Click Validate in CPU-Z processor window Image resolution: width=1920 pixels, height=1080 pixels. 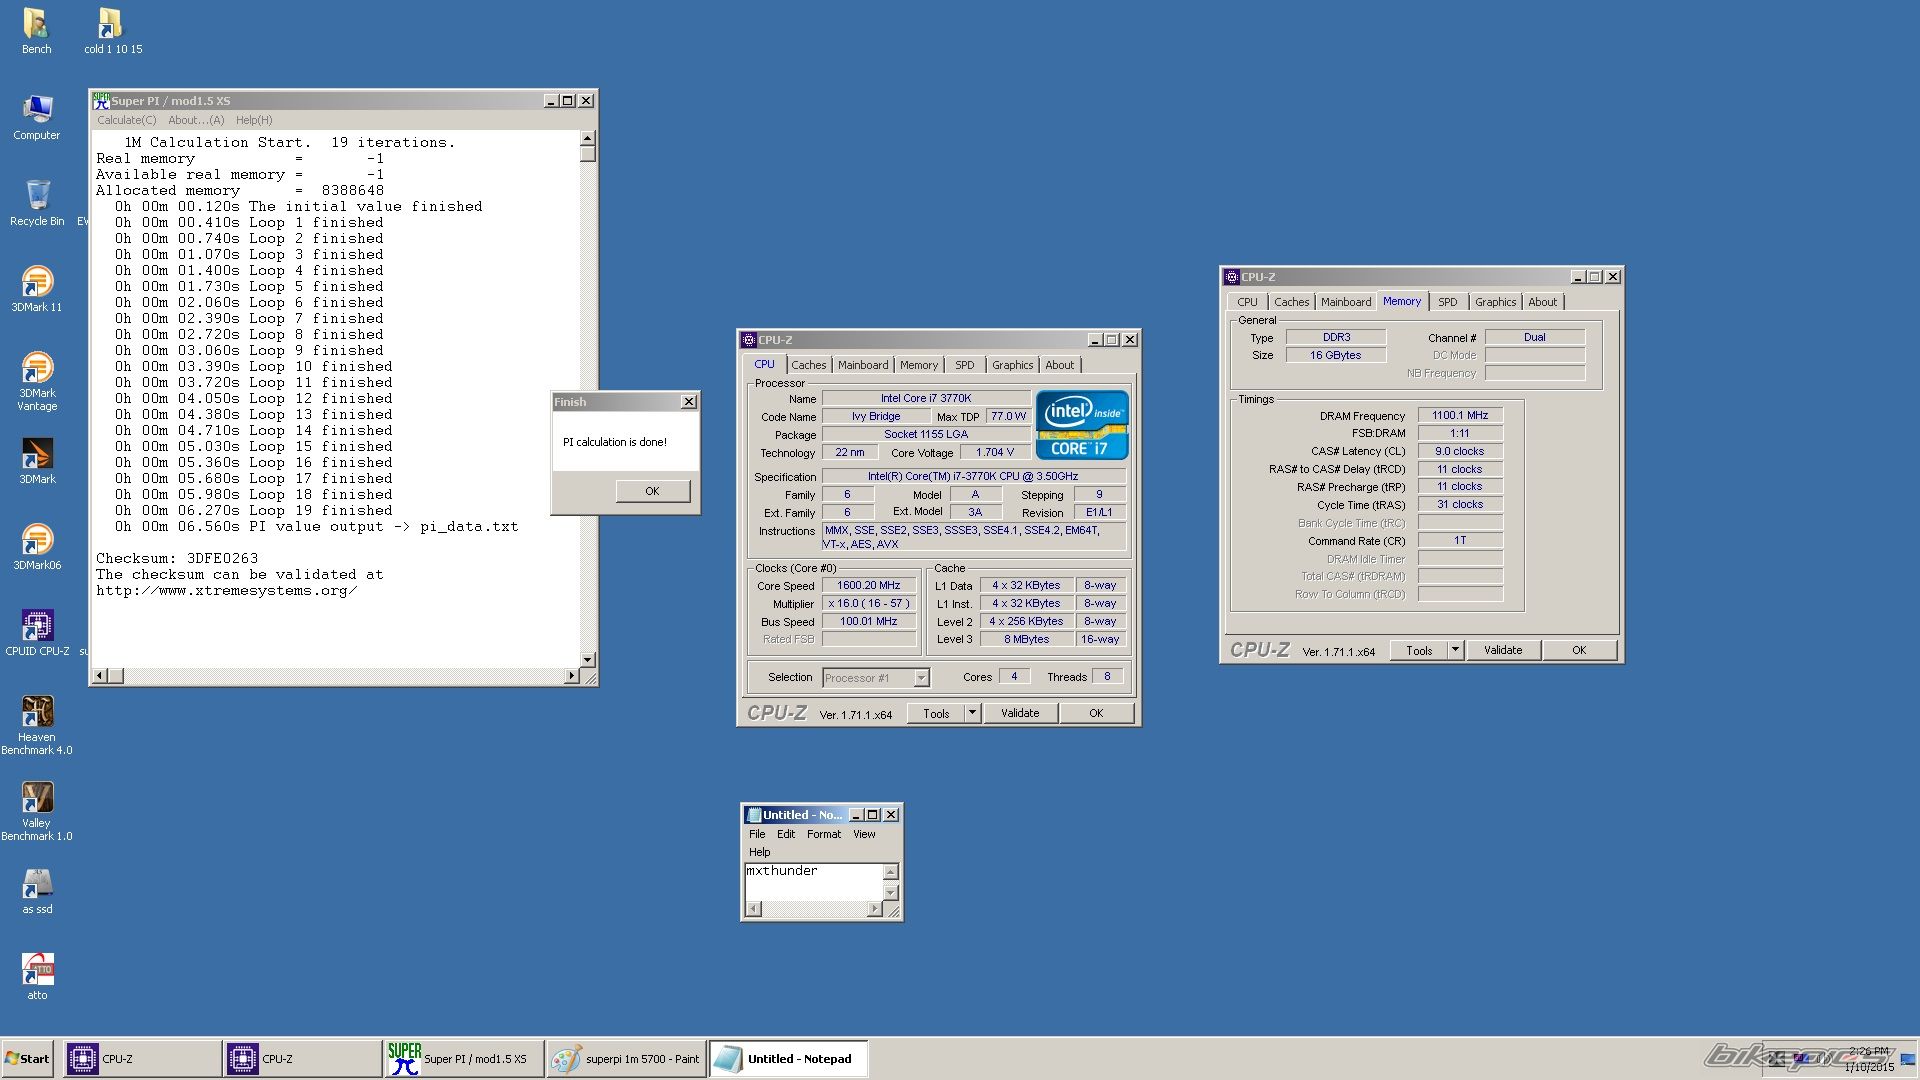pos(1020,713)
